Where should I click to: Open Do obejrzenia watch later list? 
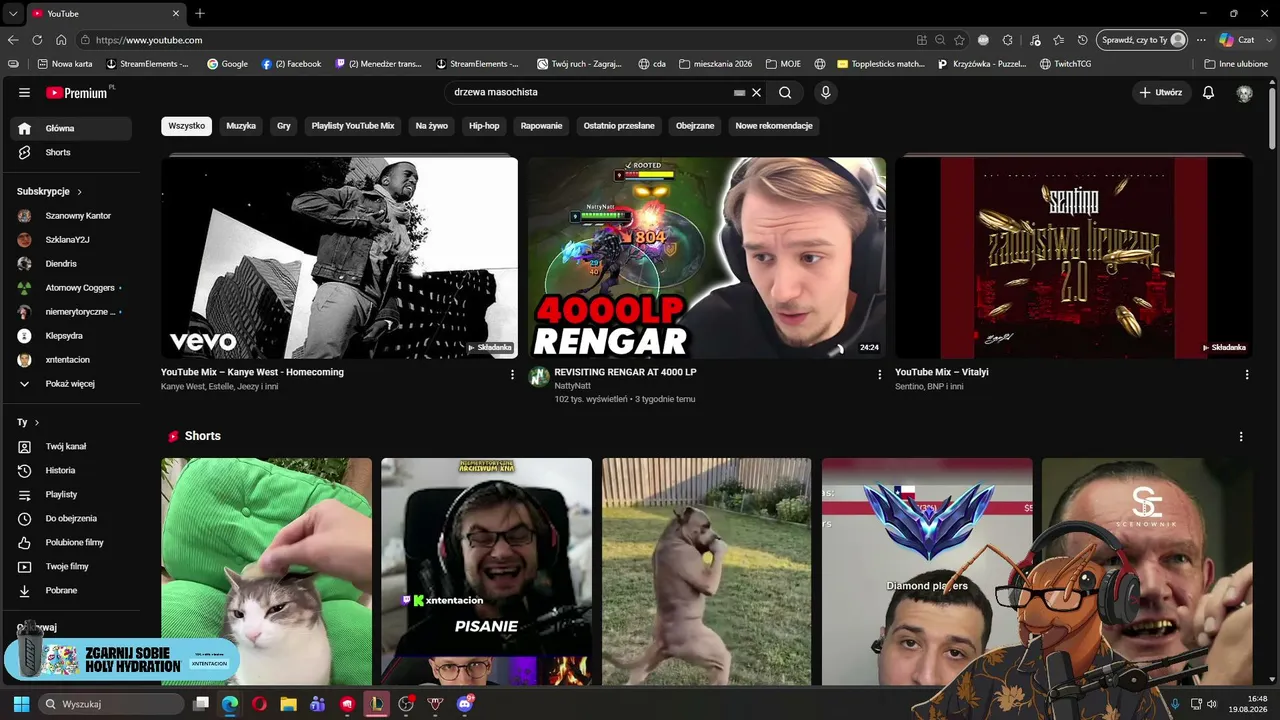pyautogui.click(x=71, y=518)
